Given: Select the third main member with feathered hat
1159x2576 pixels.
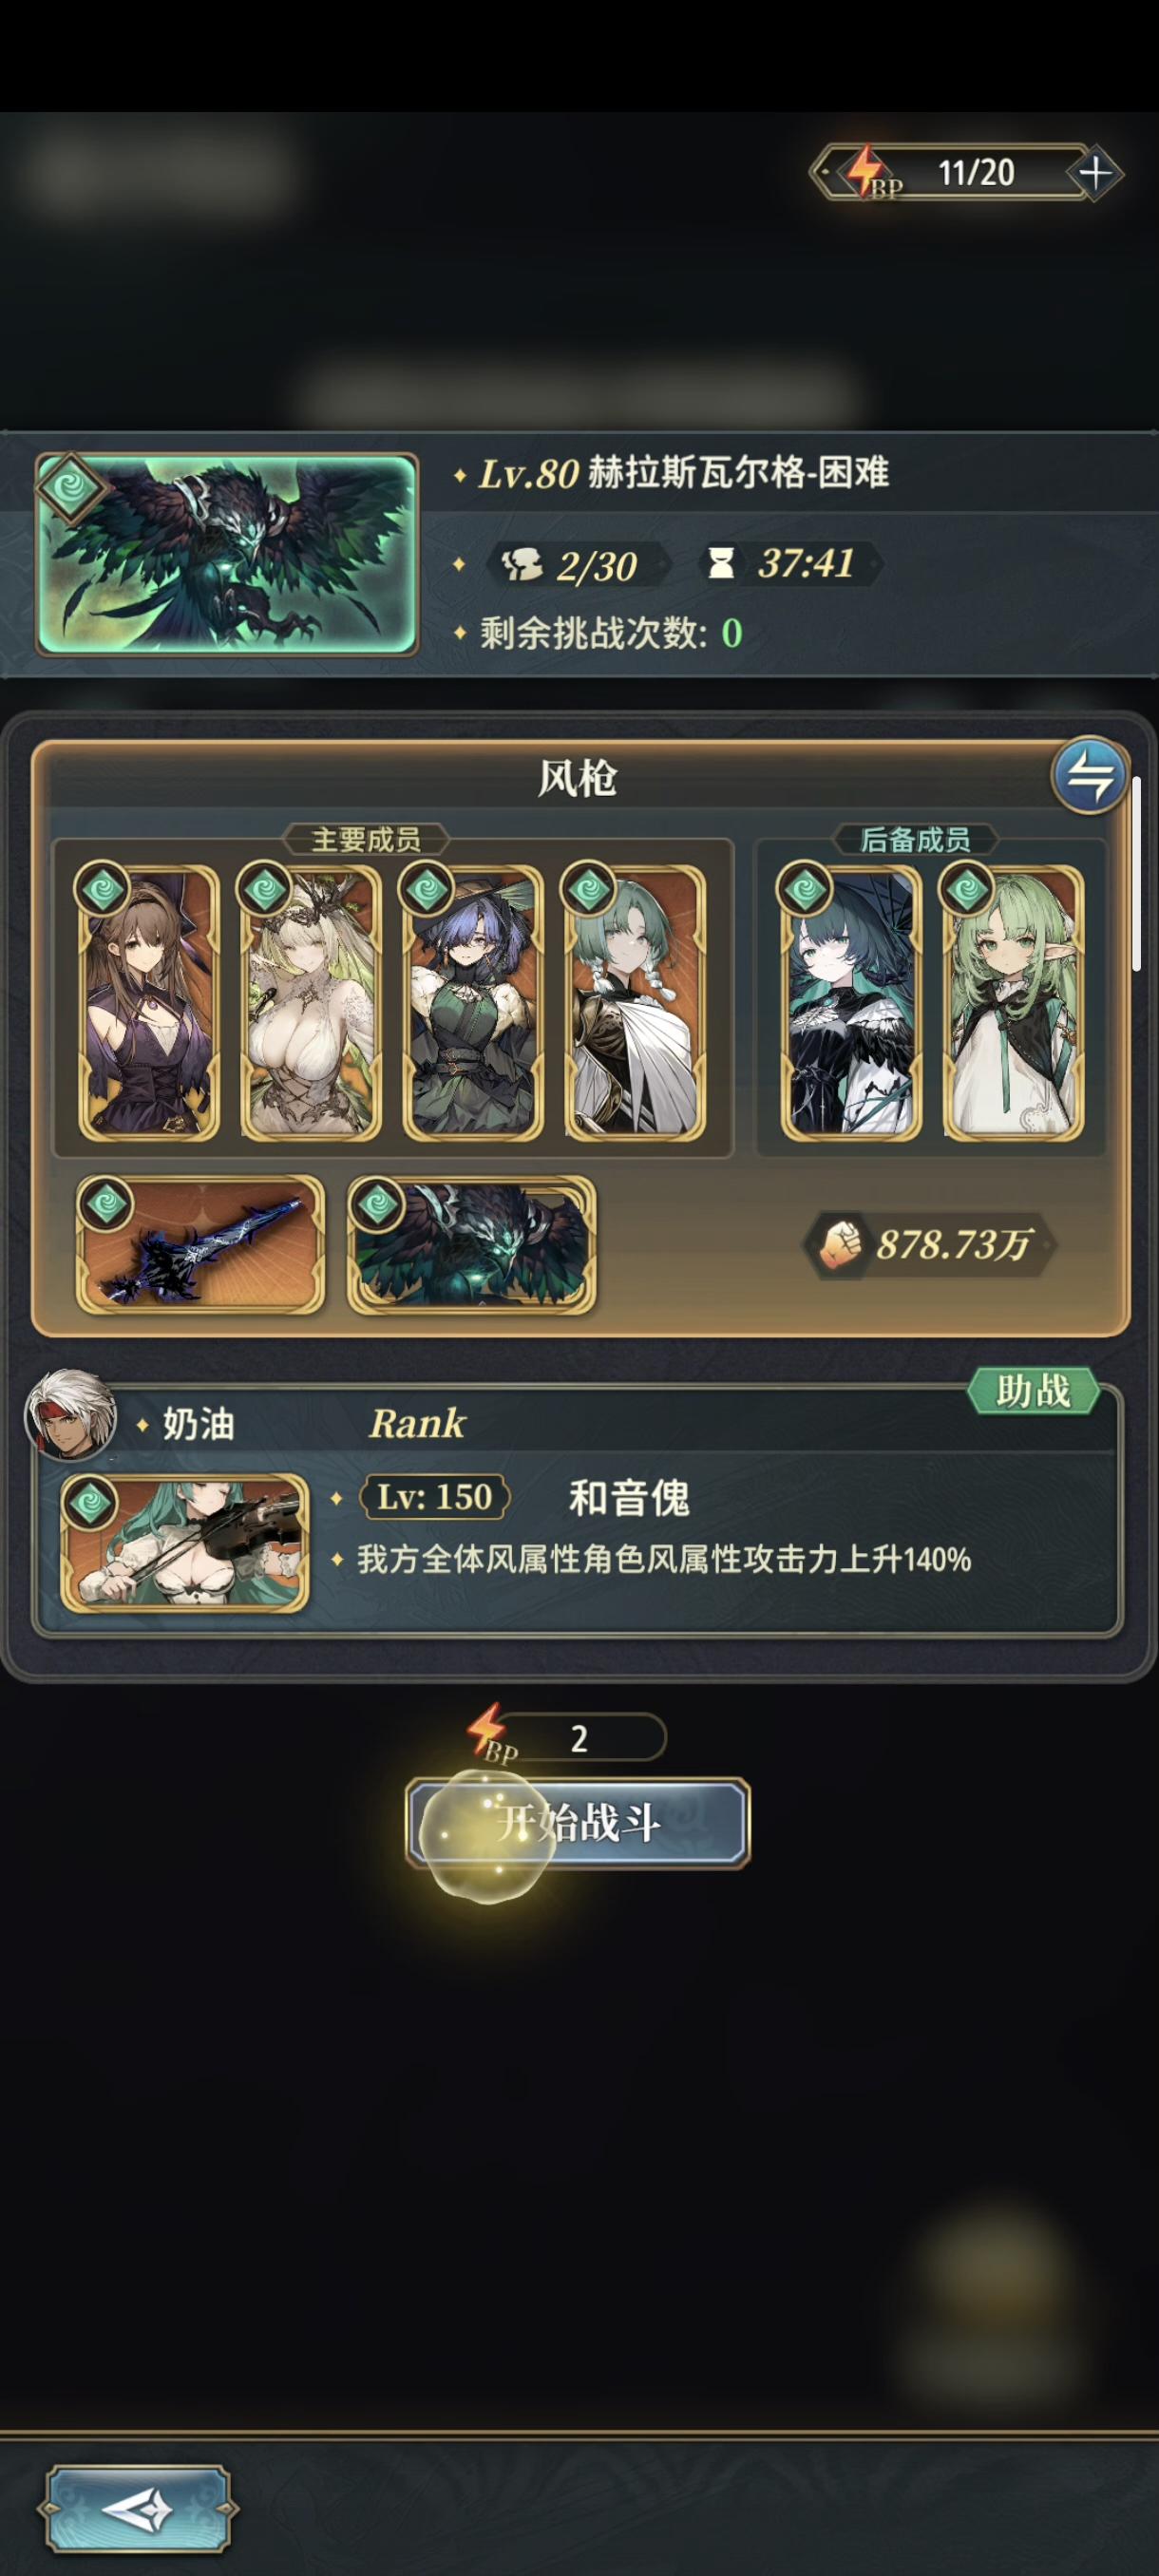Looking at the screenshot, I should pos(472,1001).
